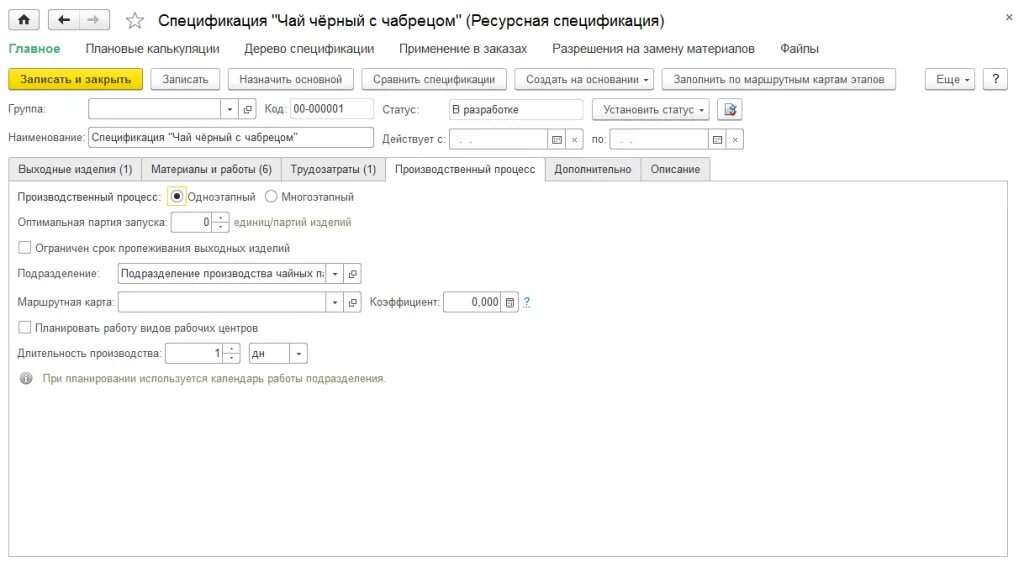Open the Маршрутная карта item form icon
The width and height of the screenshot is (1024, 567).
353,302
